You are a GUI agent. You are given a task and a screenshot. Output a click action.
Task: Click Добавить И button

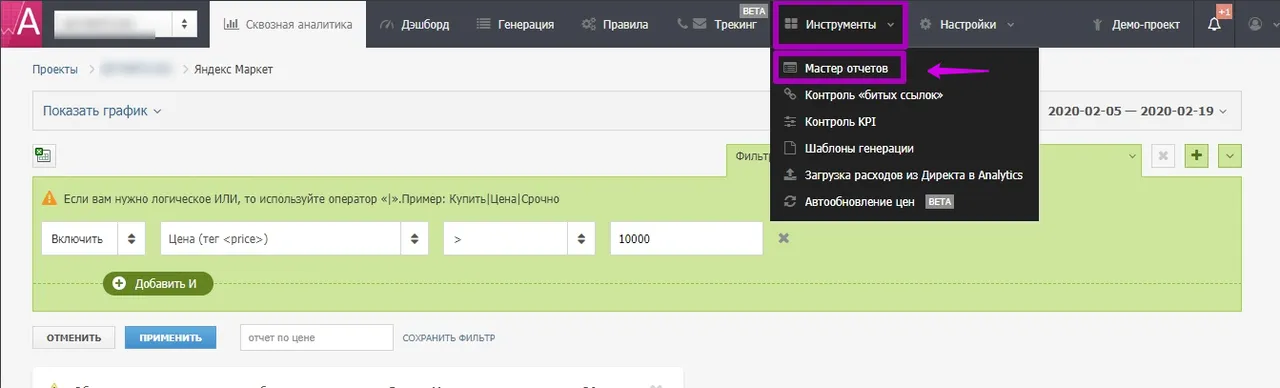(158, 283)
